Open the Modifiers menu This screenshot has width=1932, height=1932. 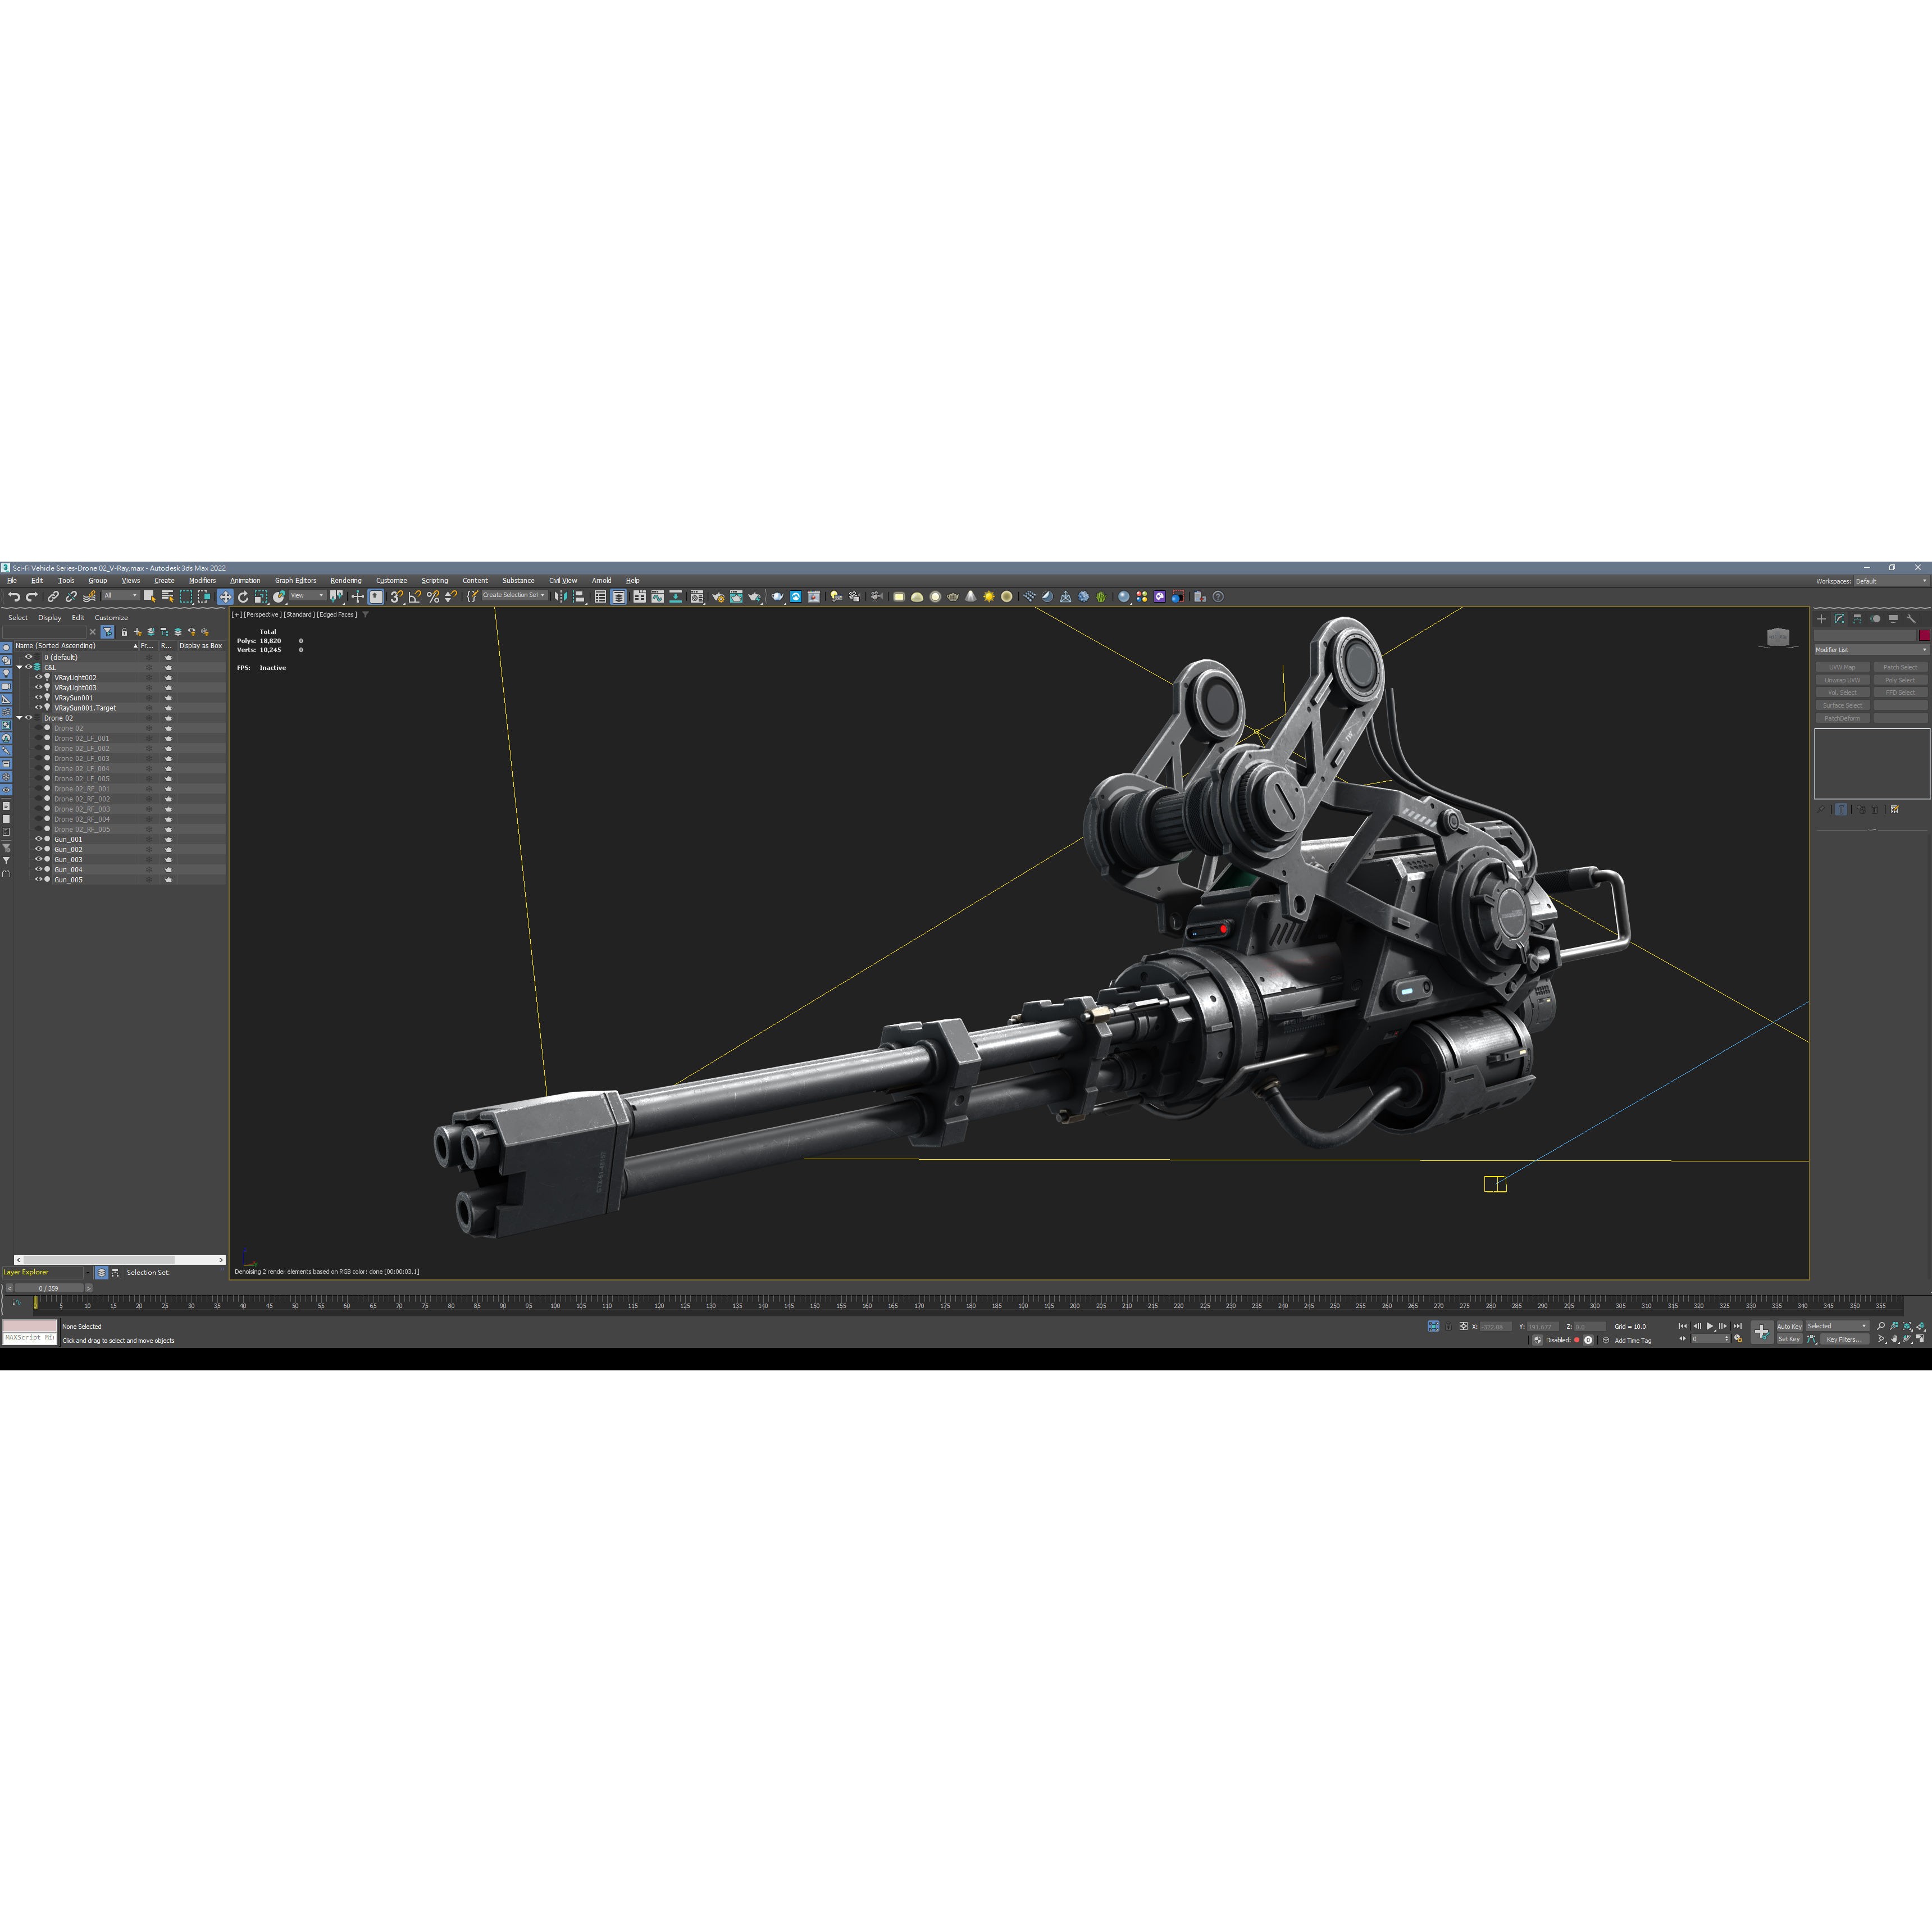pos(202,580)
